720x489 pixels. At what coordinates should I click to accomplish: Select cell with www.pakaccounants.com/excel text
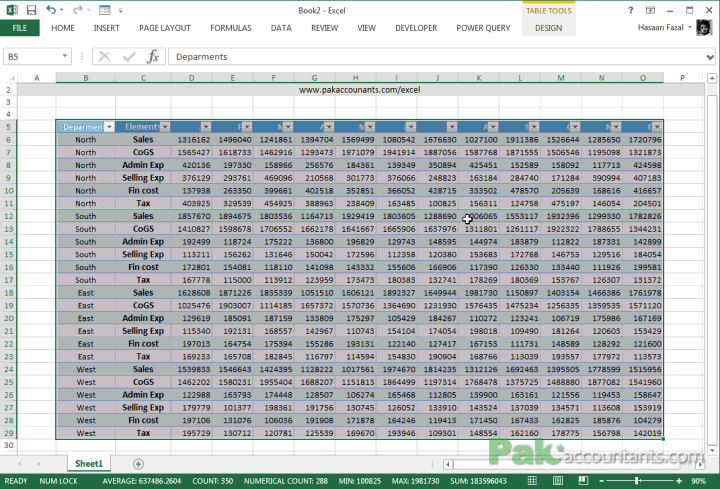coord(360,90)
